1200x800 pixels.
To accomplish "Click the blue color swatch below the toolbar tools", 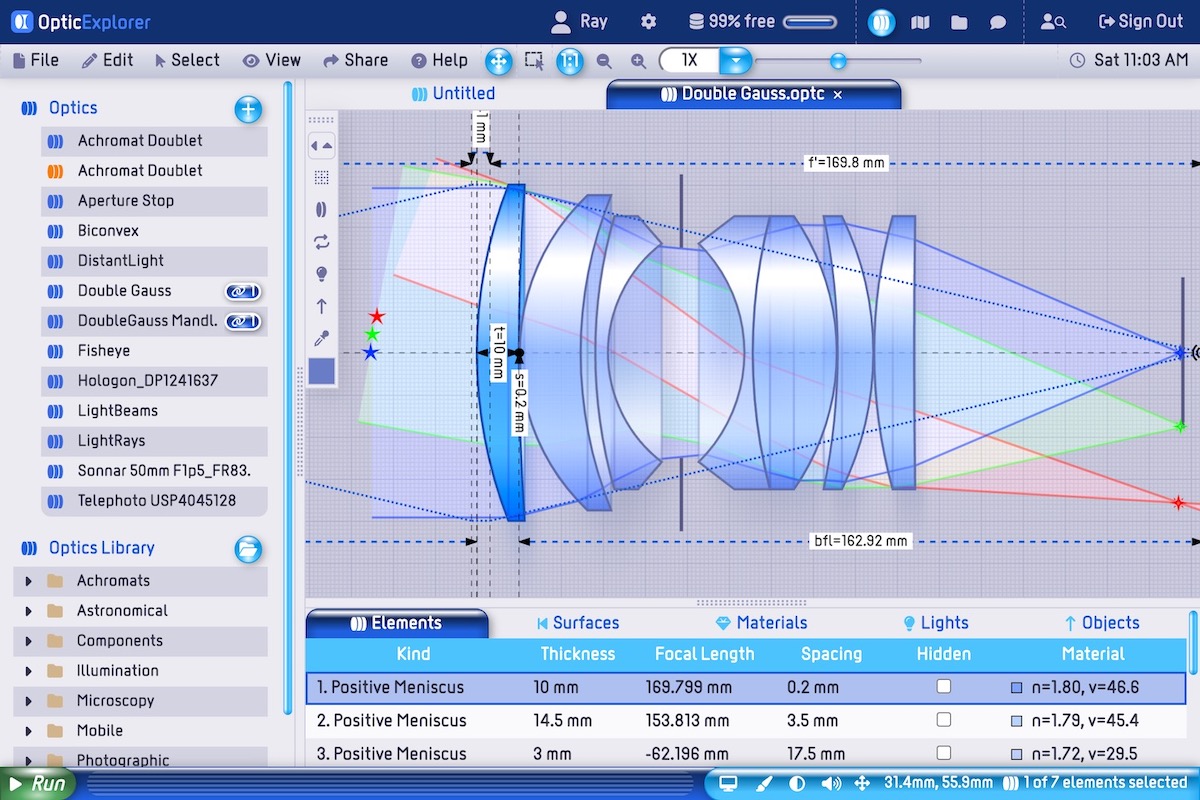I will (321, 370).
